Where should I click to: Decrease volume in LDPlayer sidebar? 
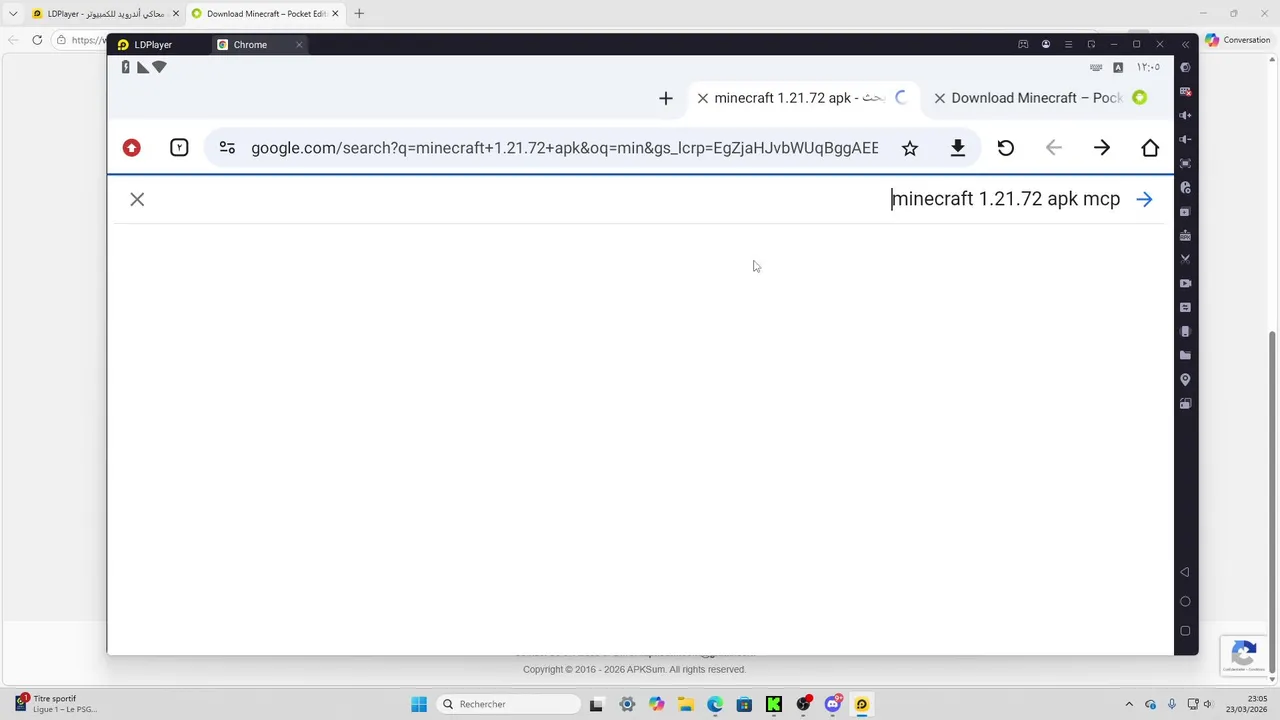point(1185,139)
